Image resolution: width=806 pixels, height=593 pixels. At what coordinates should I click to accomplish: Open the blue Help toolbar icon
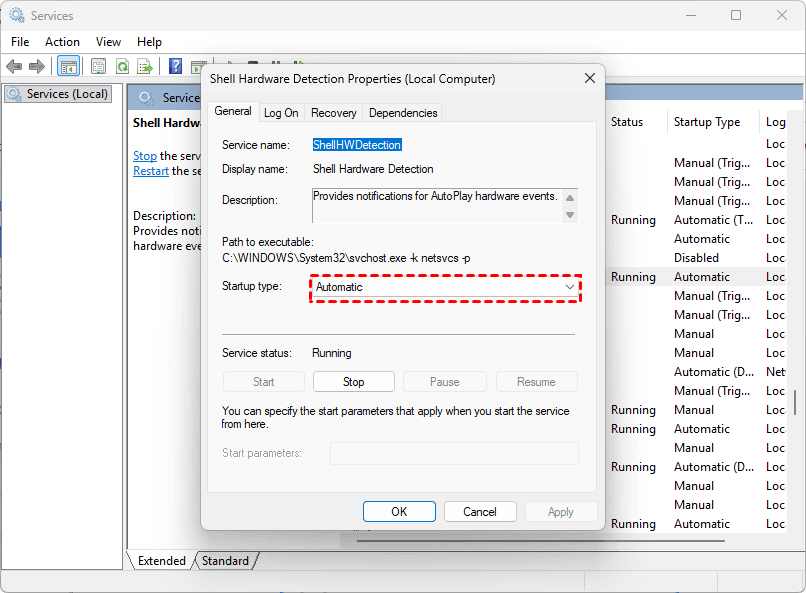pos(175,66)
